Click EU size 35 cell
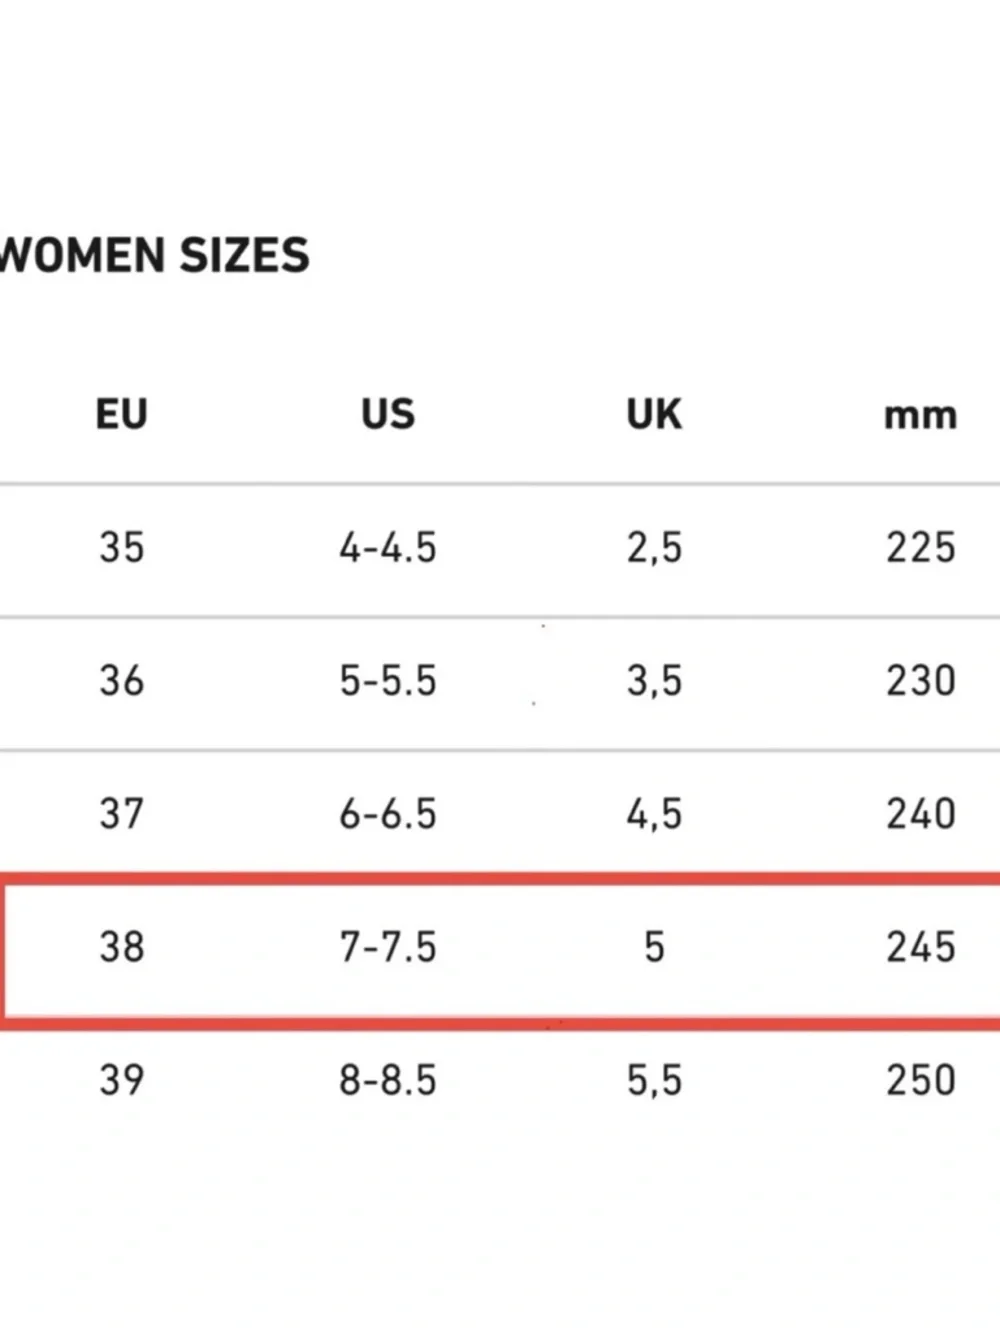The height and width of the screenshot is (1333, 1000). [x=121, y=547]
